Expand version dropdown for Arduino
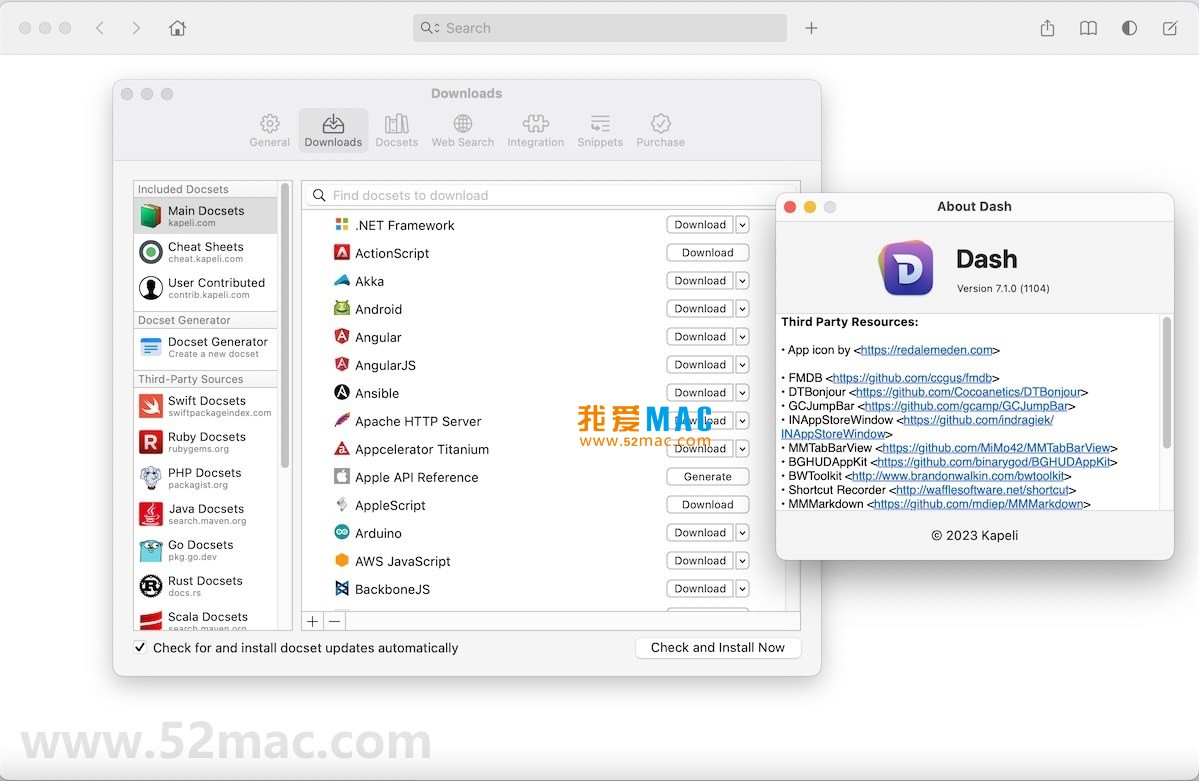Screen dimensions: 1199x781 point(742,532)
